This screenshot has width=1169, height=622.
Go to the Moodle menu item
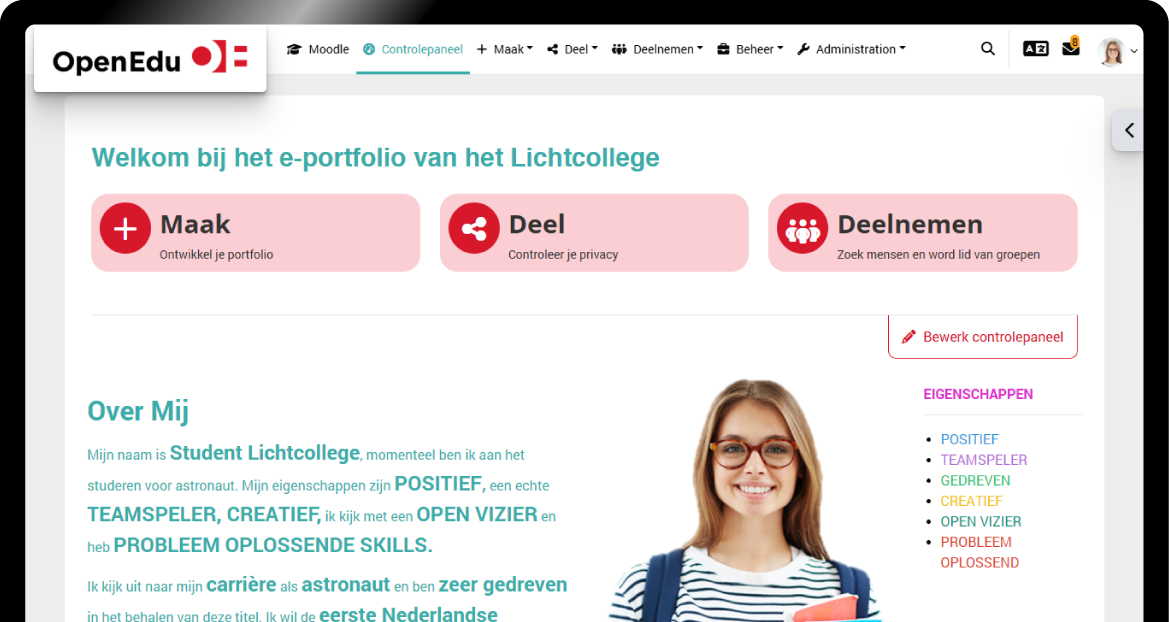tap(318, 49)
